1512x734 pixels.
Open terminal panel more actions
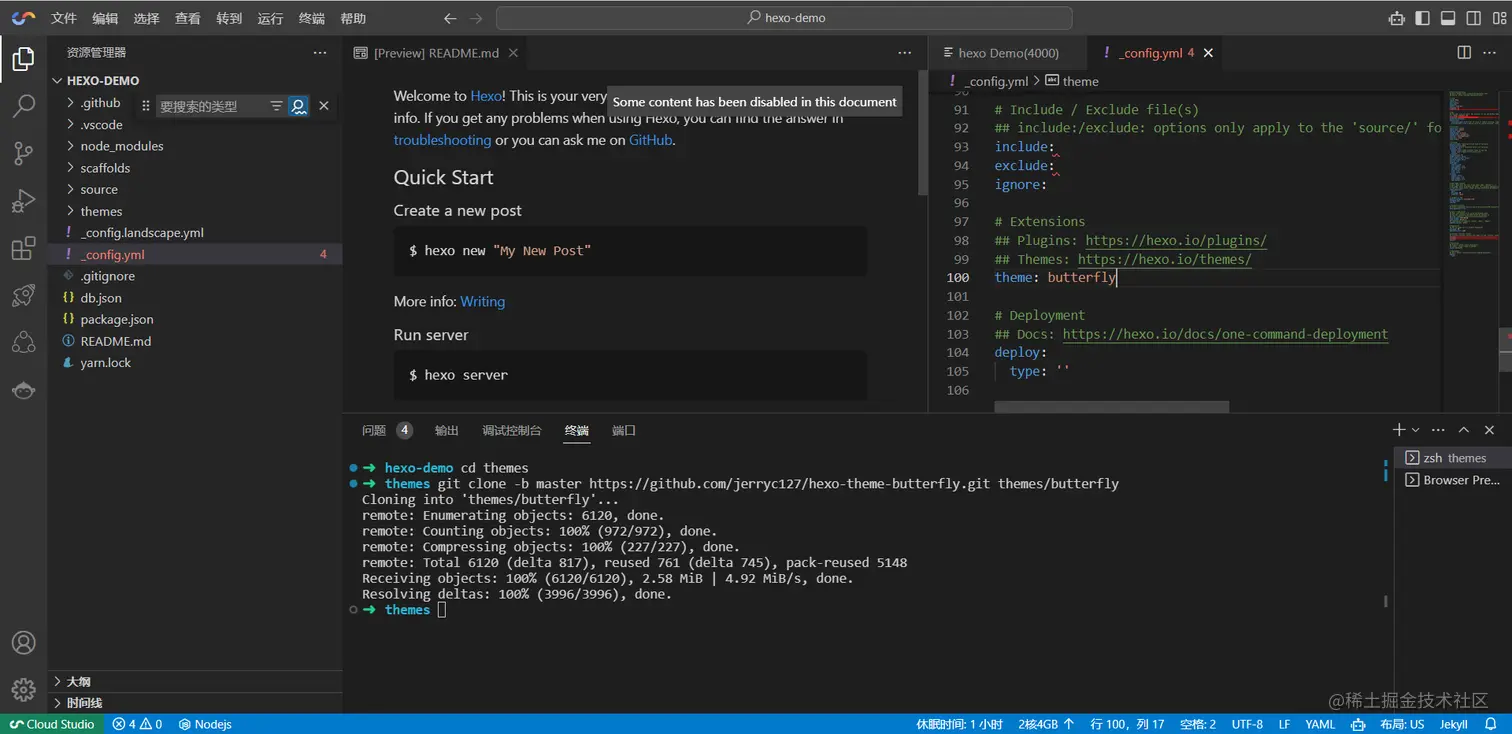click(x=1438, y=430)
